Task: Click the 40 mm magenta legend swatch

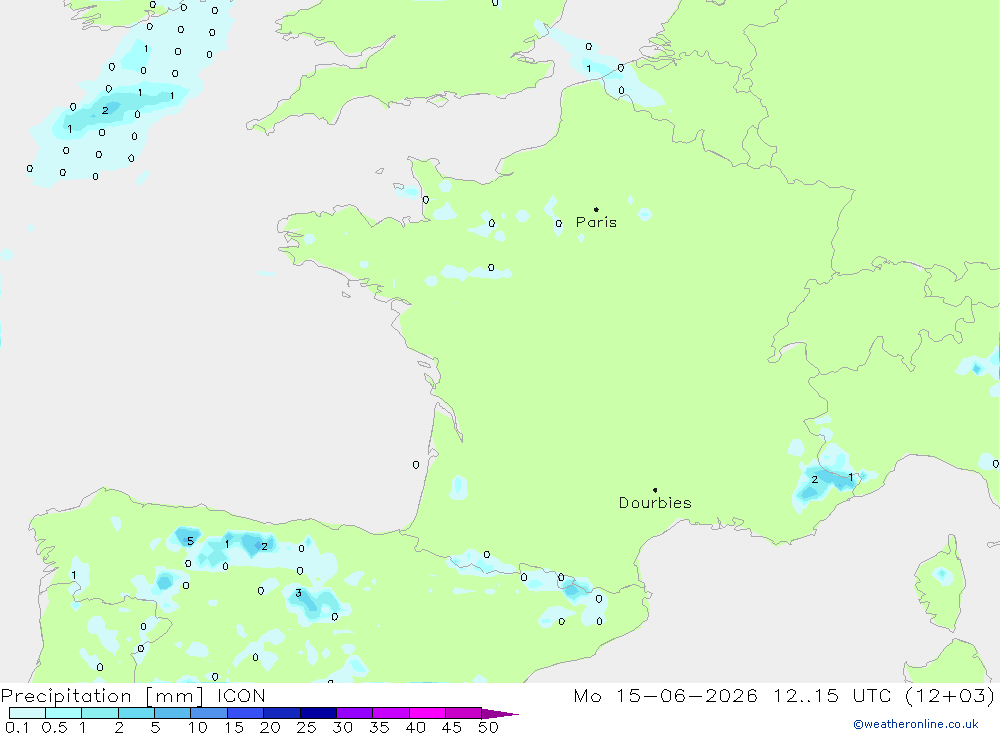Action: (427, 713)
